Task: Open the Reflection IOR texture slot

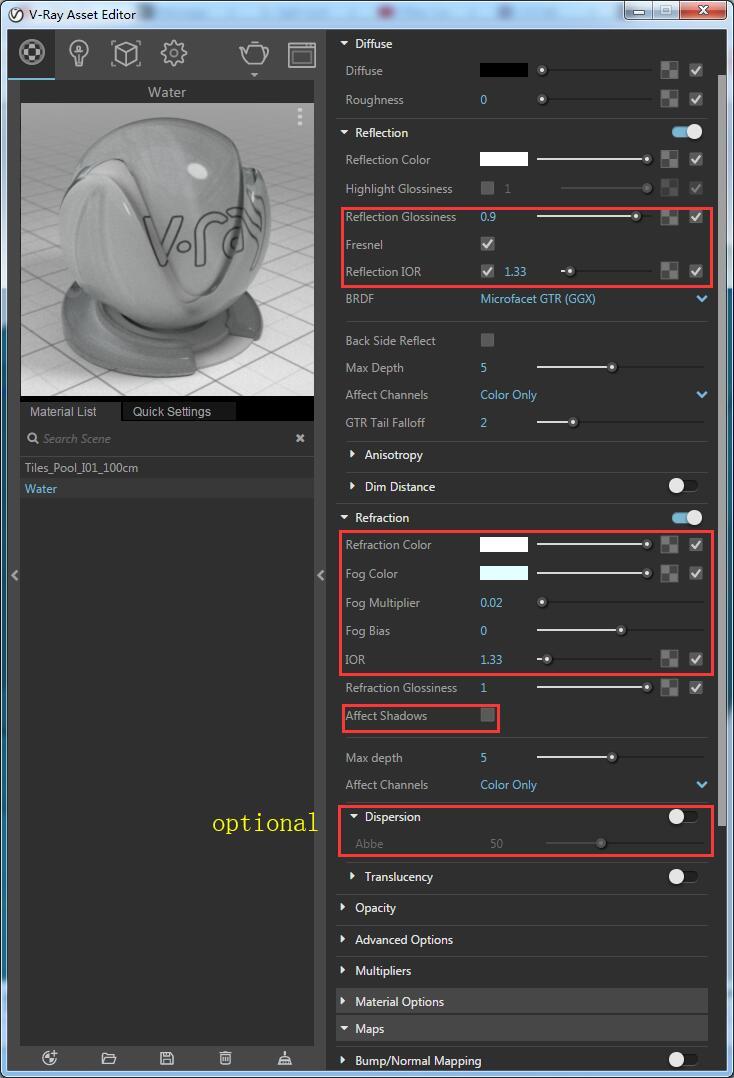Action: point(669,271)
